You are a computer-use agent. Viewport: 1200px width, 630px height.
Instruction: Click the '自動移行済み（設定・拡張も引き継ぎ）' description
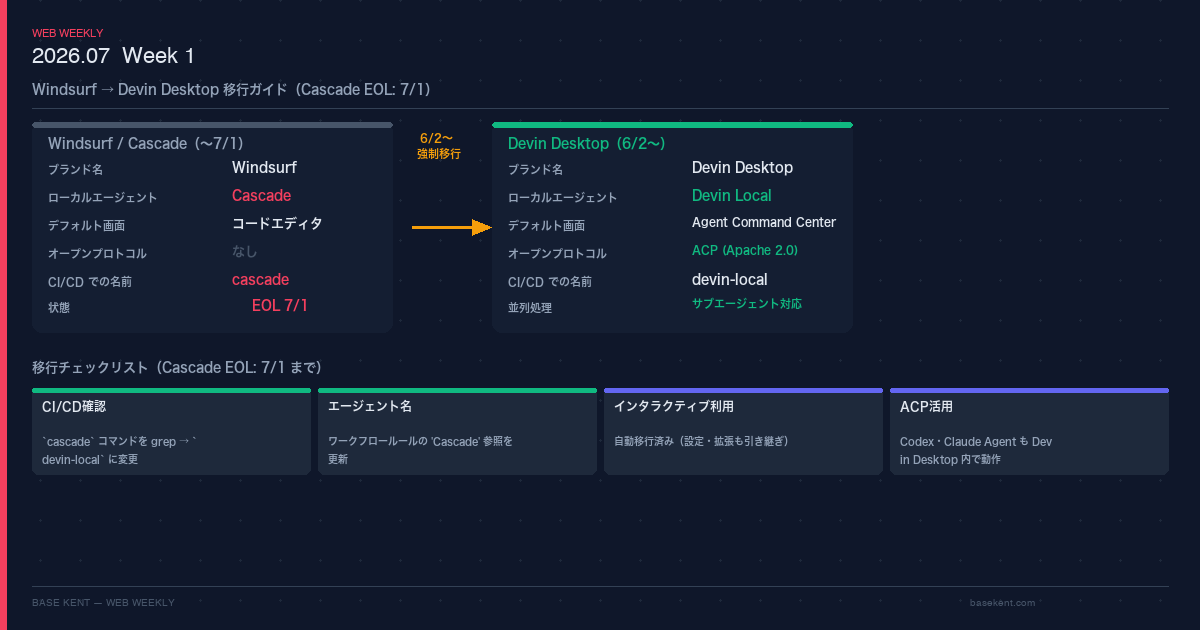click(x=702, y=441)
